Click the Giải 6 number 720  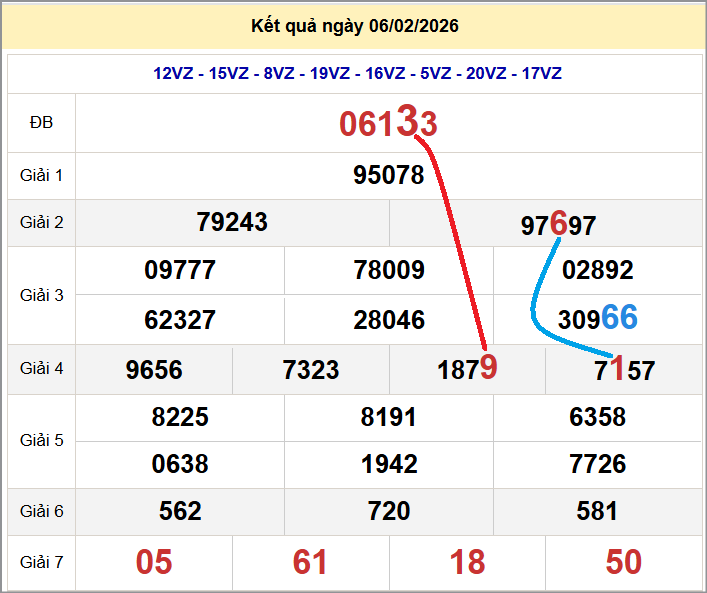point(388,512)
